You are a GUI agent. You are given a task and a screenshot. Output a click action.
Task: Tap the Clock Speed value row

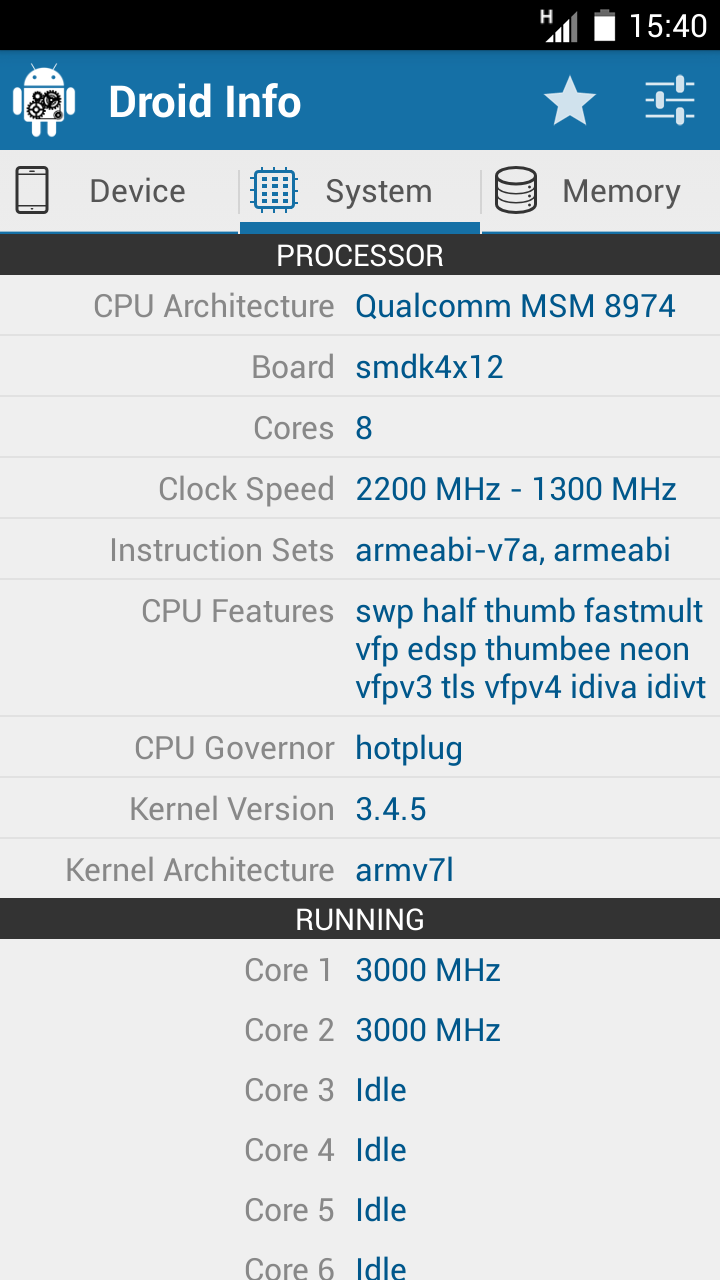[x=516, y=489]
